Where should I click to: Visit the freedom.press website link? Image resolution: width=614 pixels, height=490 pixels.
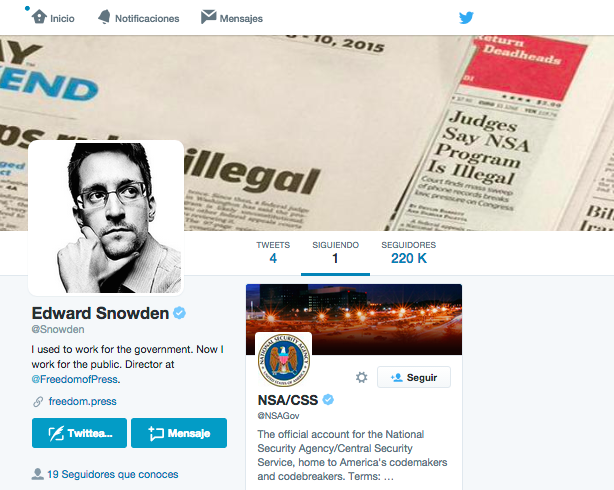(x=83, y=401)
